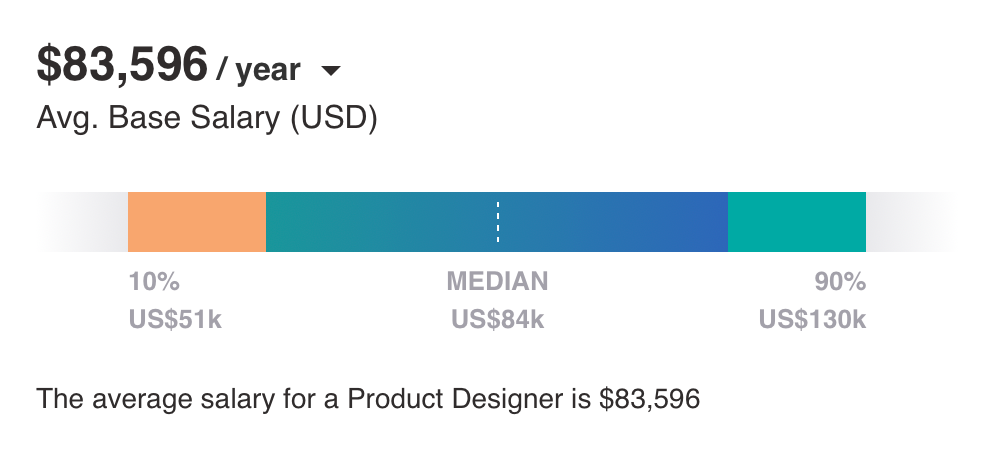Click the gray faded left bar end

[x=83, y=222]
